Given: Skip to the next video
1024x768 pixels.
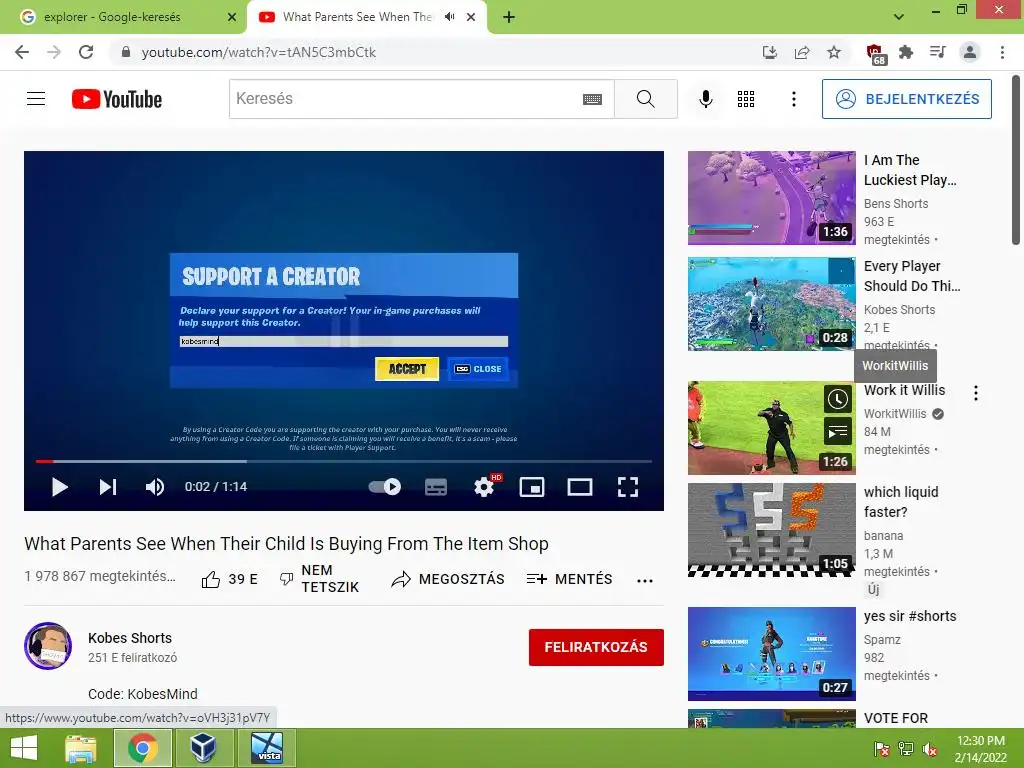Looking at the screenshot, I should click(108, 487).
